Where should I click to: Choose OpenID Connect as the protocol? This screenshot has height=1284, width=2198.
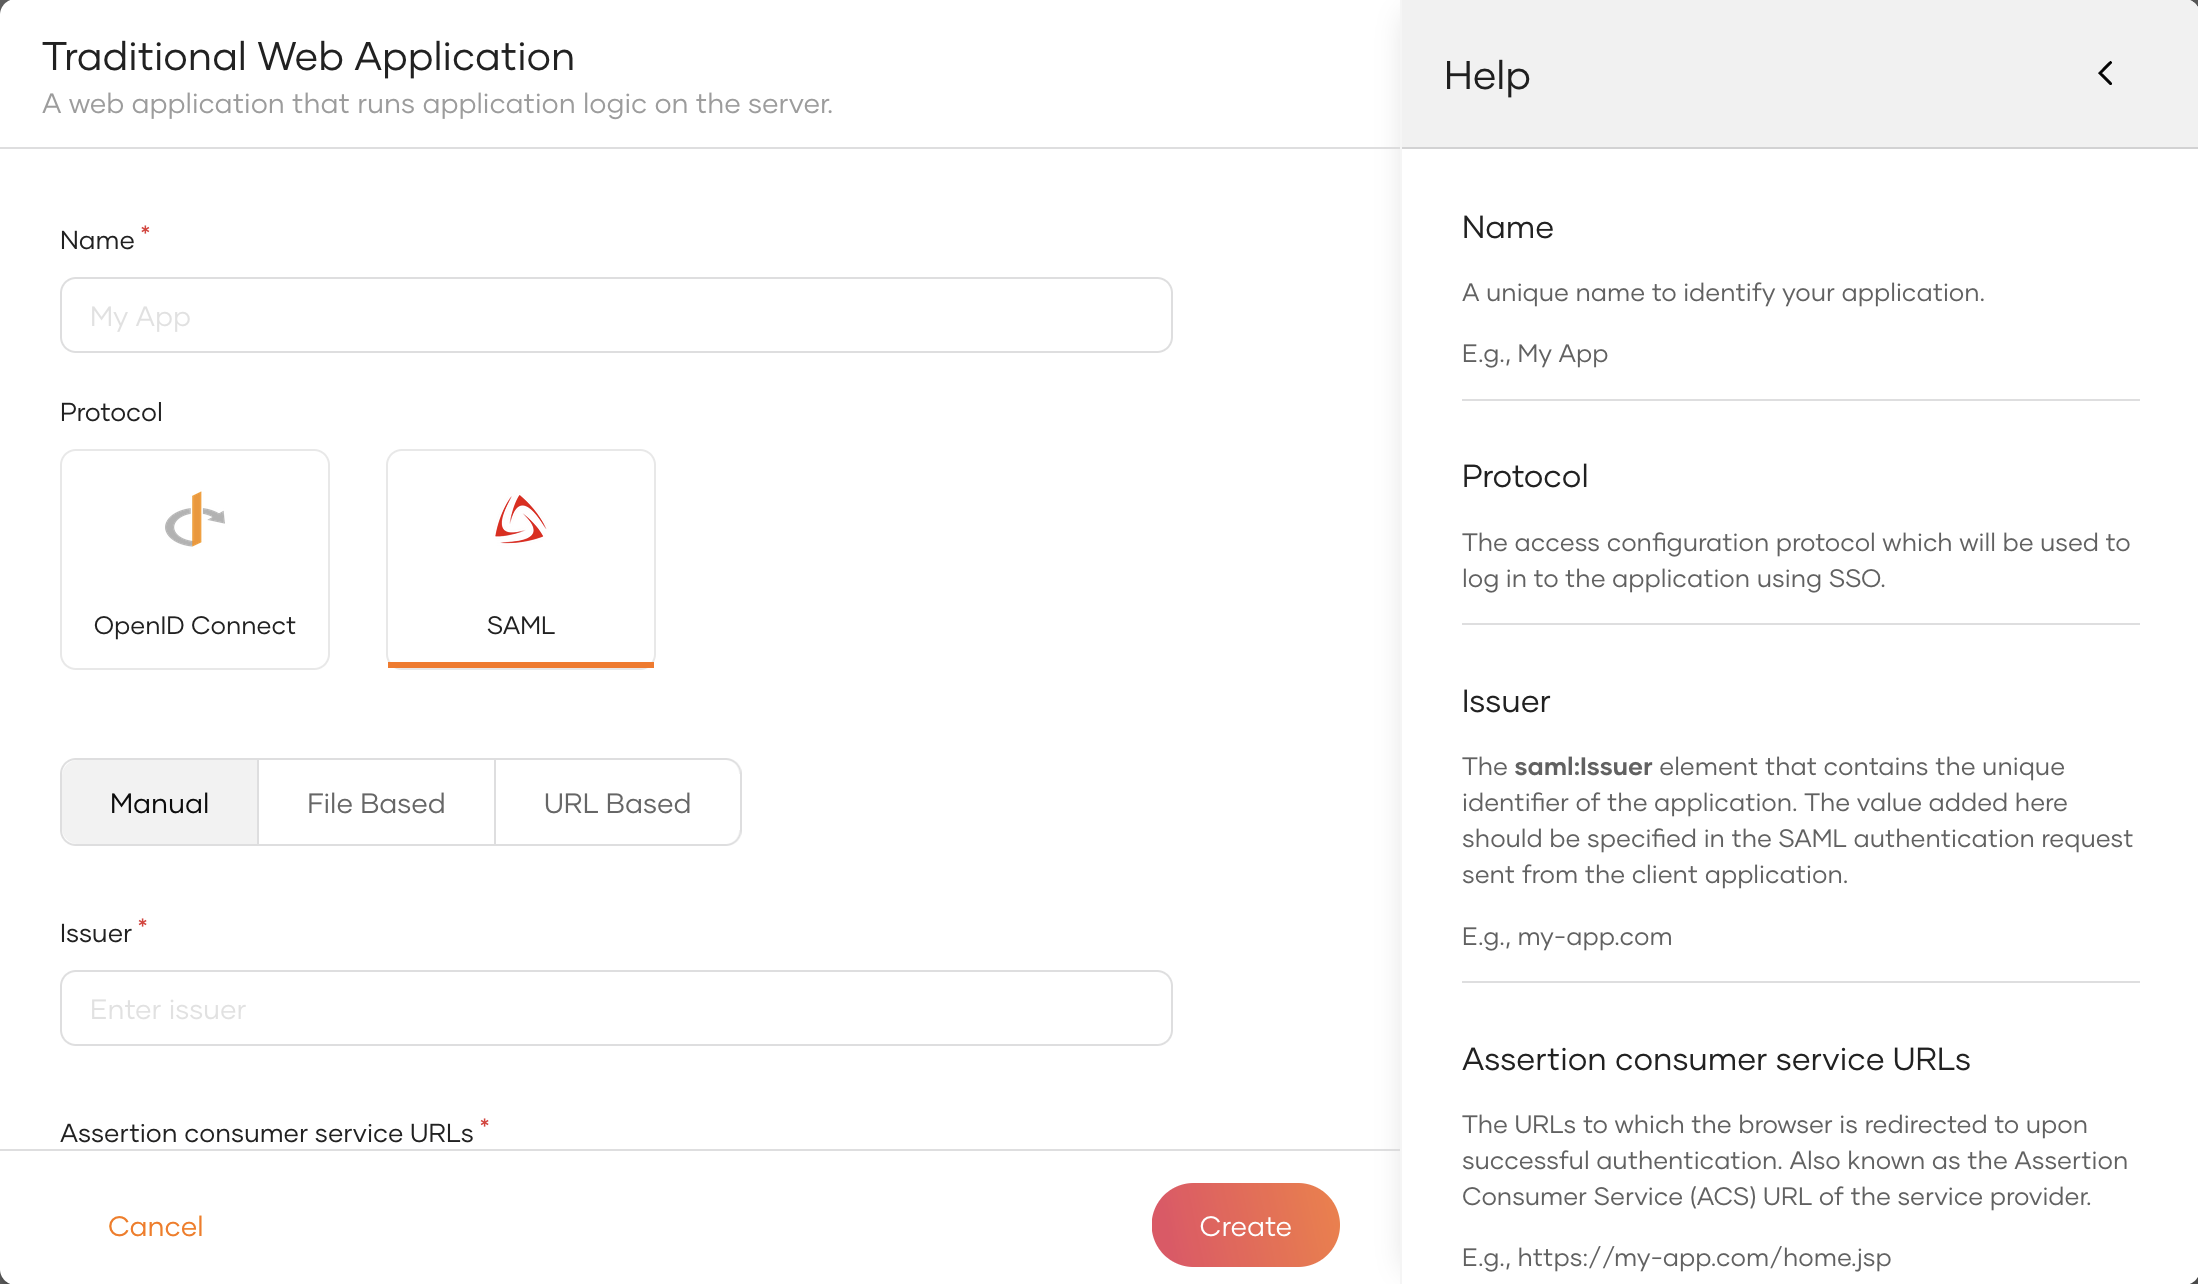click(194, 558)
